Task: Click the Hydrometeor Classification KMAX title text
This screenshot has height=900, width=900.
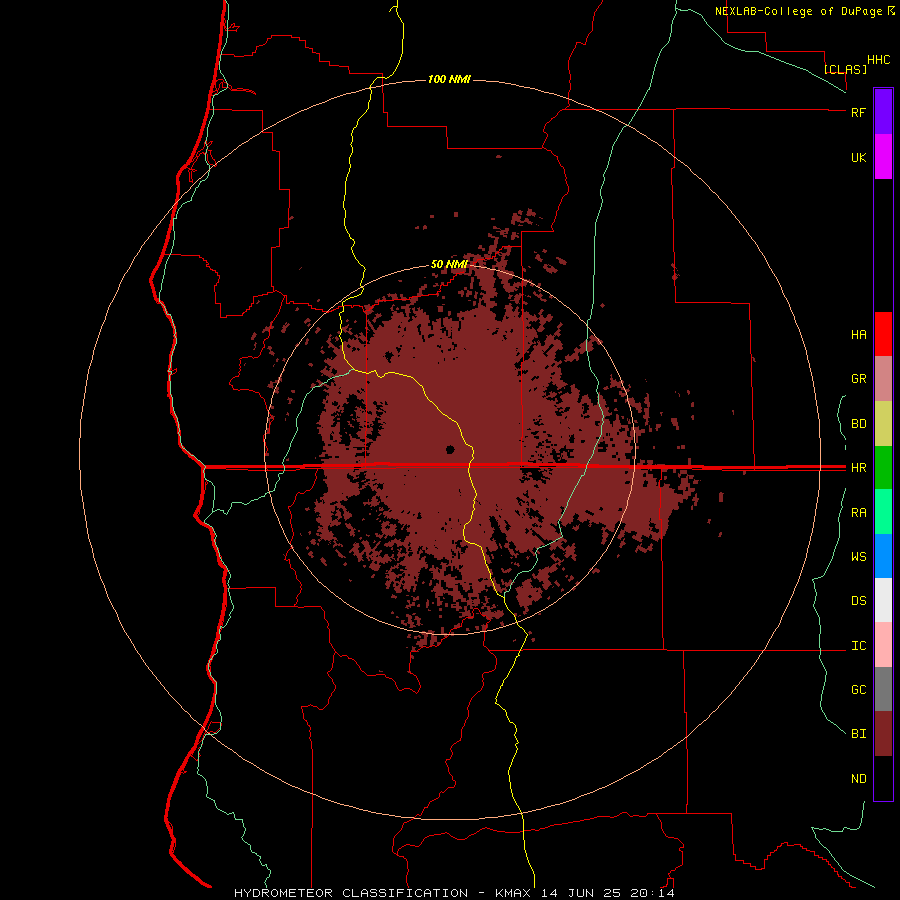Action: coord(454,893)
